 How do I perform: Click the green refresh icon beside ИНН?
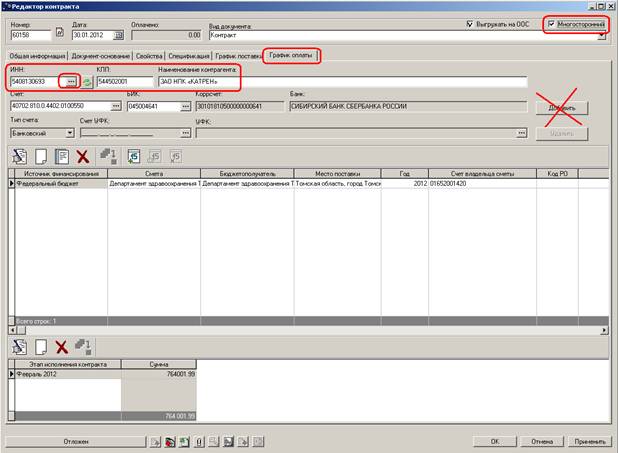pos(86,82)
